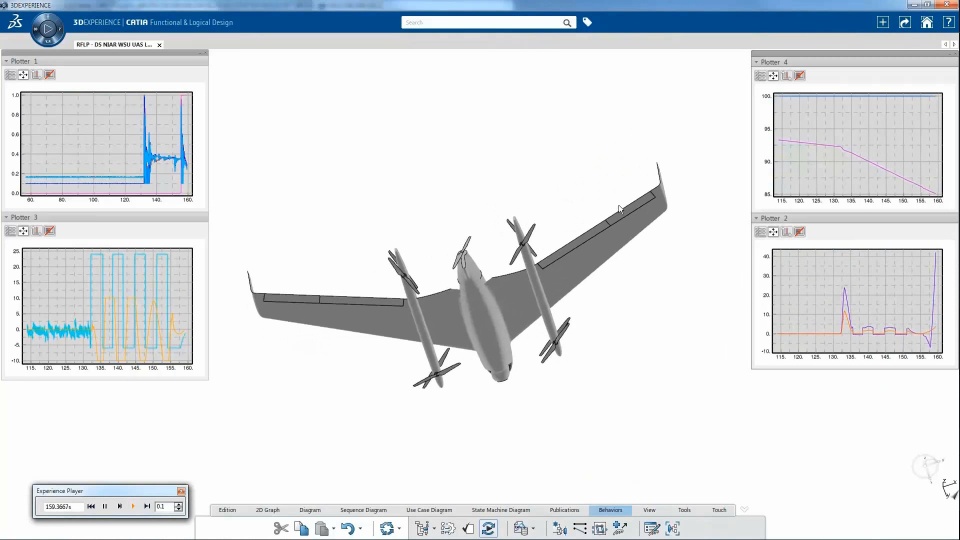Click Plotter 4 curves list icon

[x=760, y=76]
